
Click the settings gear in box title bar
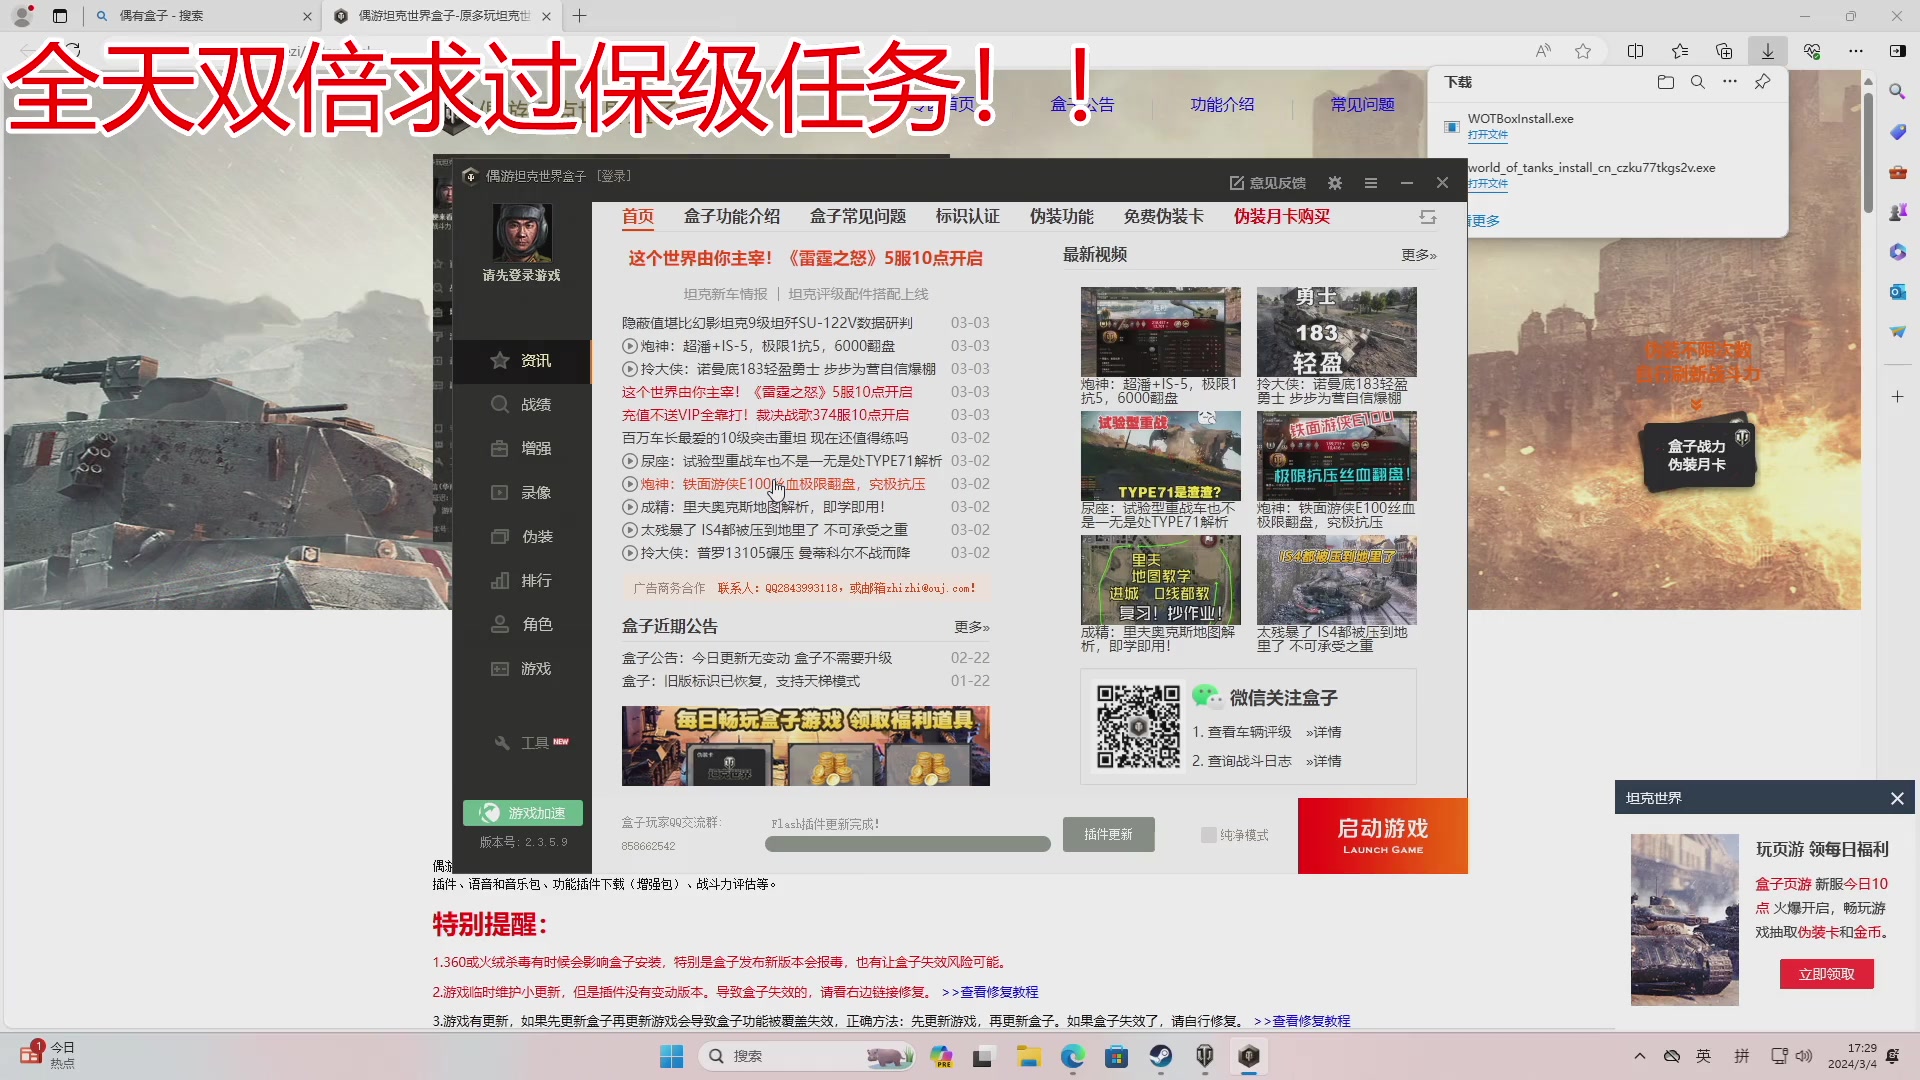1335,183
